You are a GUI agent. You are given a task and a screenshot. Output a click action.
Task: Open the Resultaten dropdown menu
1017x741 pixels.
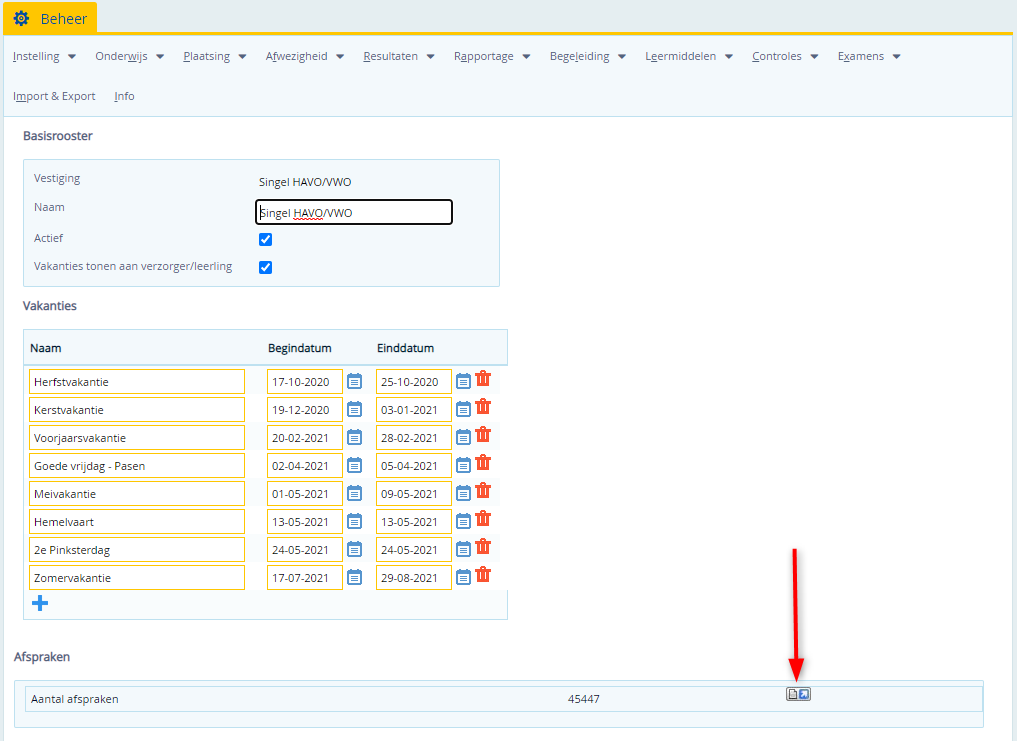[x=399, y=56]
